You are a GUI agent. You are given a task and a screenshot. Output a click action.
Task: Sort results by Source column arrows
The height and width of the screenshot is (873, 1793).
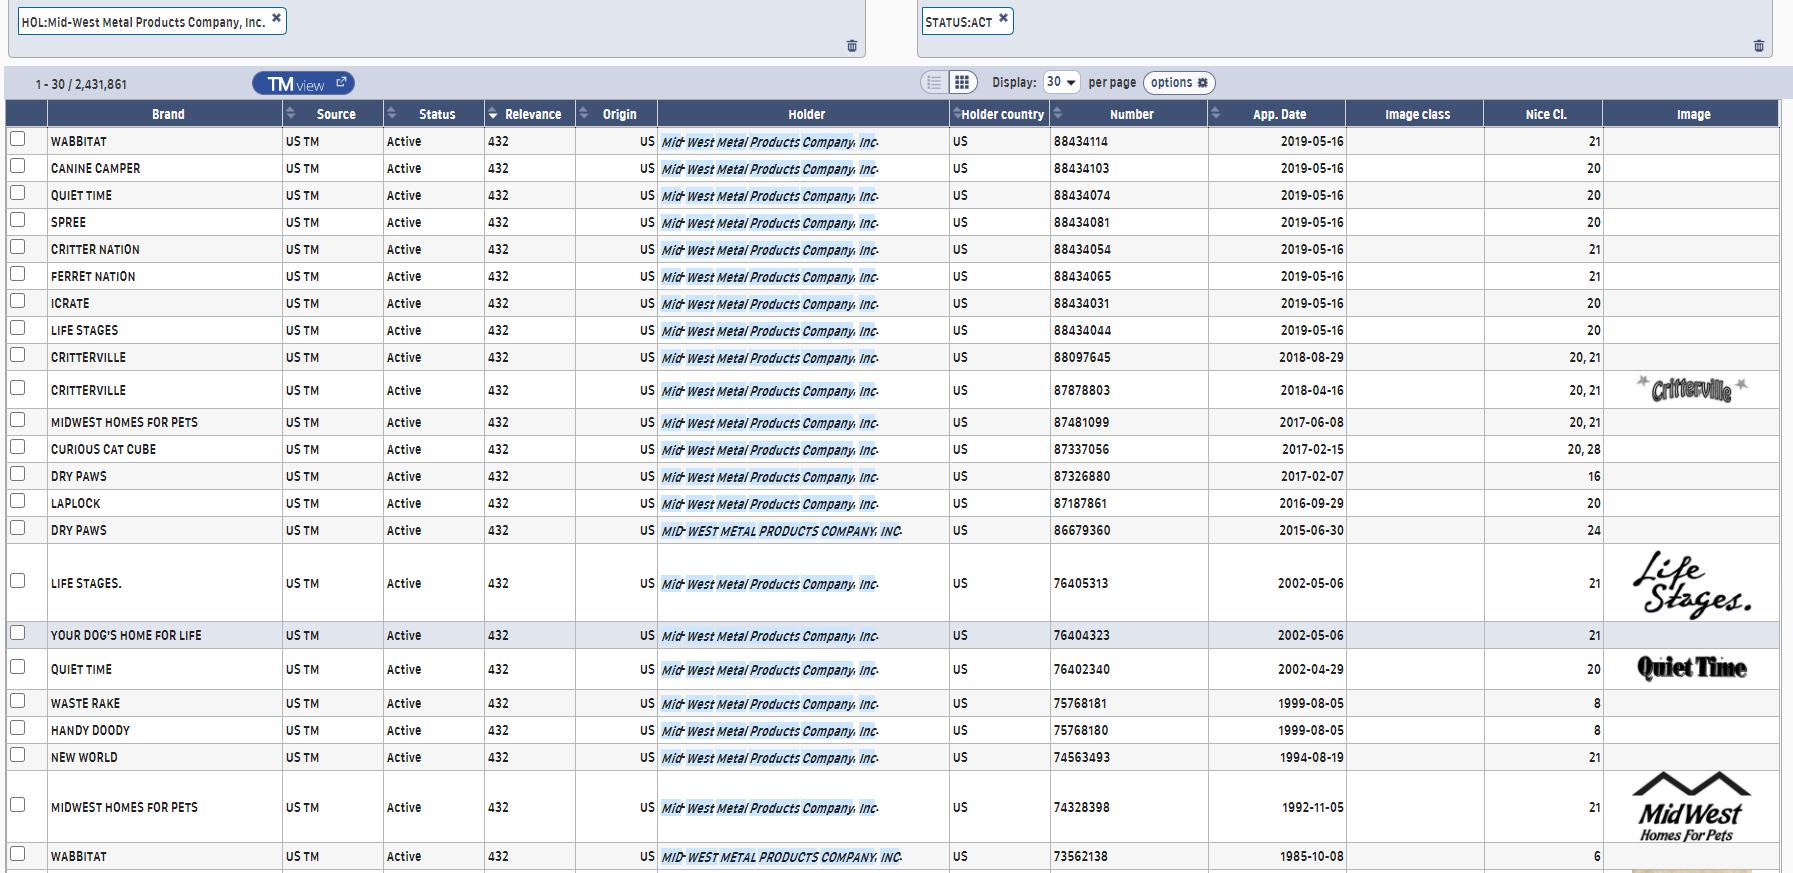[x=291, y=114]
